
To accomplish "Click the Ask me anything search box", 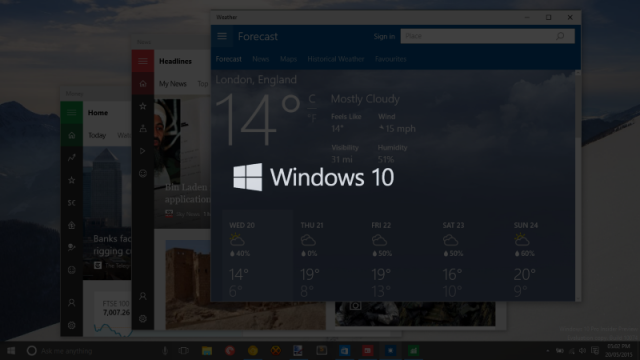I will point(98,351).
